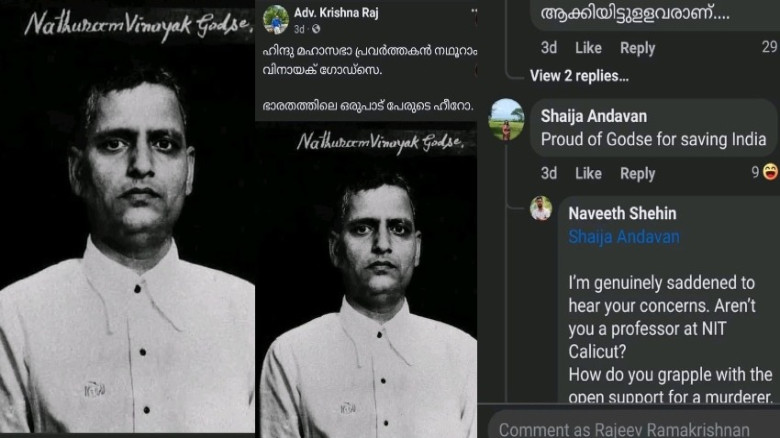Like the Shaija Andavan comment

[588, 173]
